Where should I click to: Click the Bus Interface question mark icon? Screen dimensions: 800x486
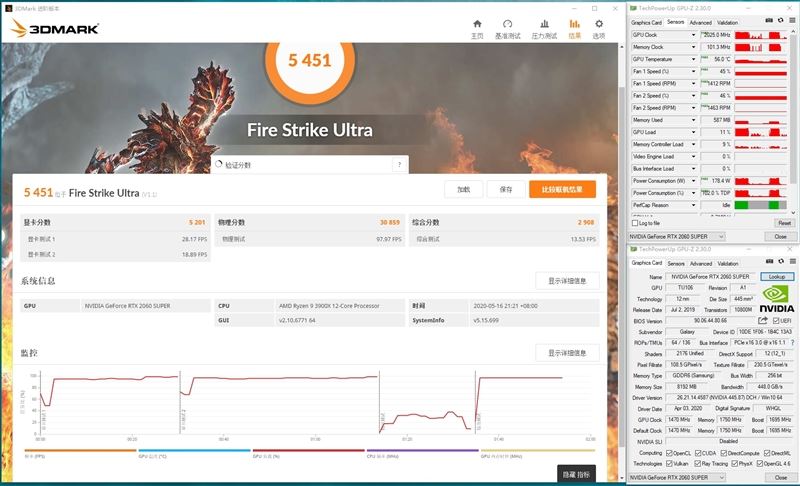pos(792,343)
